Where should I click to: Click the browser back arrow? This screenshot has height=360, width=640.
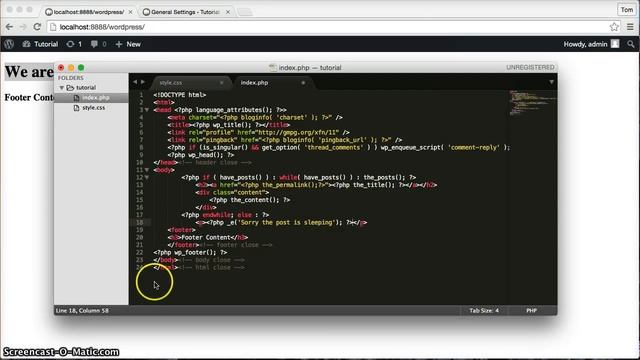9,27
